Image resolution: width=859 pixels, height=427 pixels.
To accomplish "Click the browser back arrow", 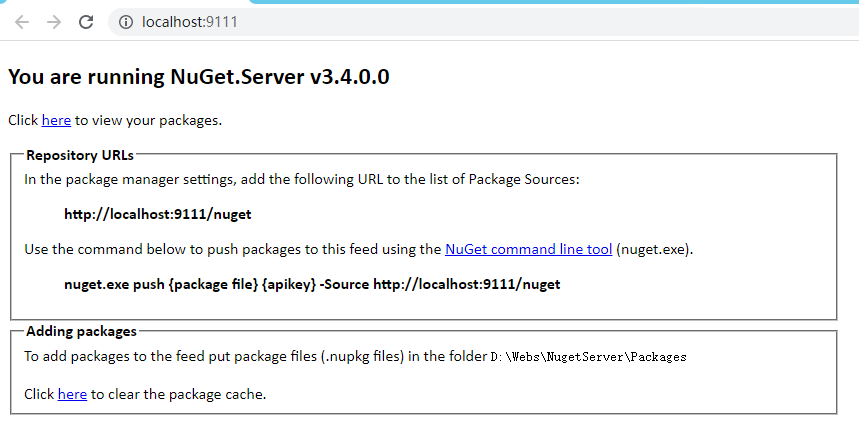I will coord(22,22).
